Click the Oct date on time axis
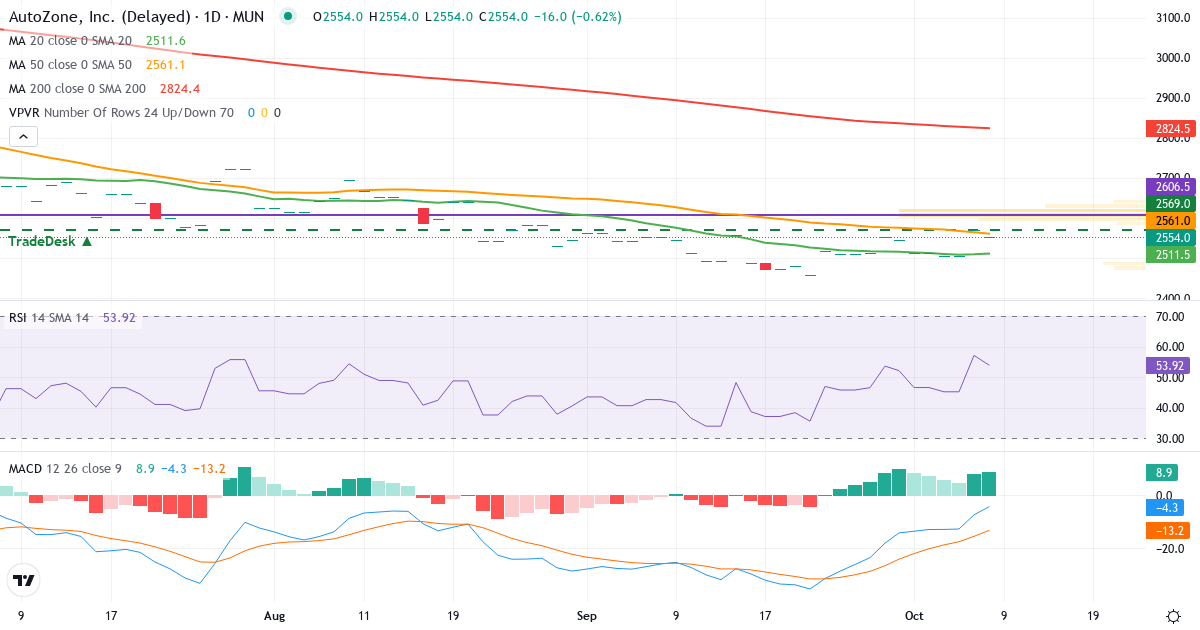Screen dimensions: 1200x630 click(912, 616)
